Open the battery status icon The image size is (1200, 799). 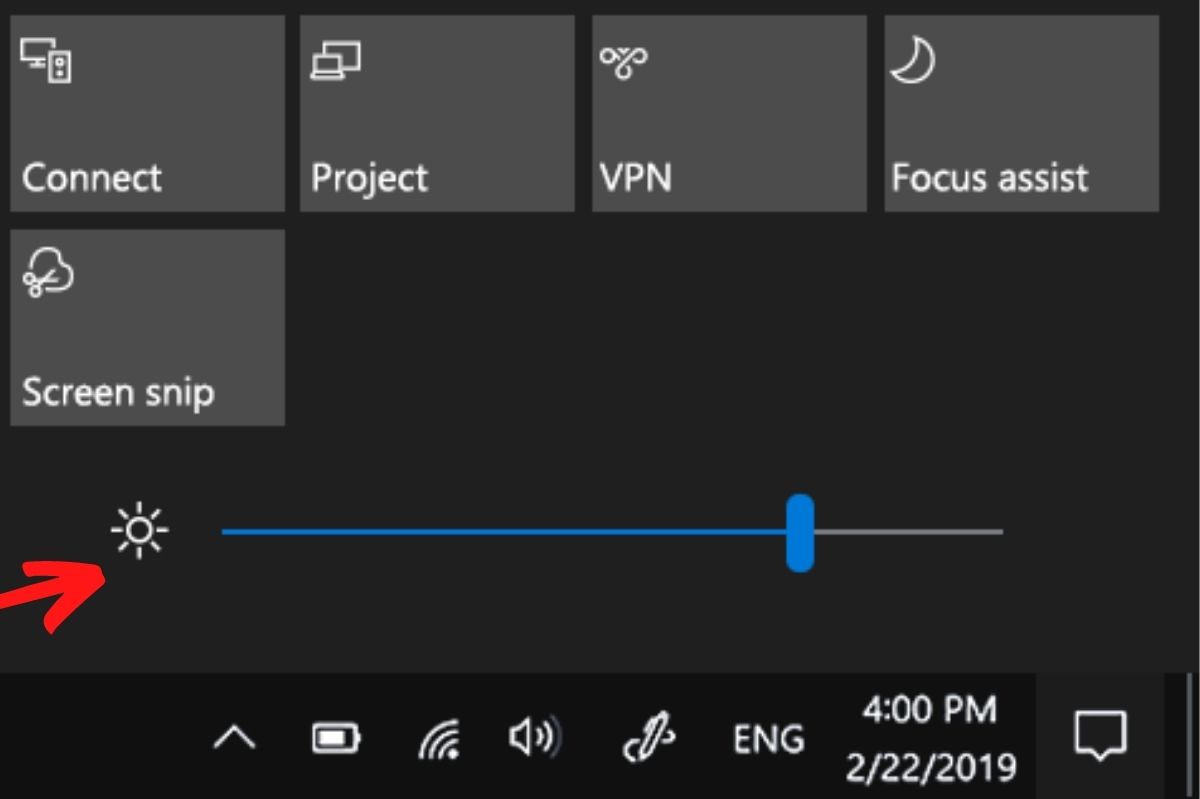click(336, 739)
